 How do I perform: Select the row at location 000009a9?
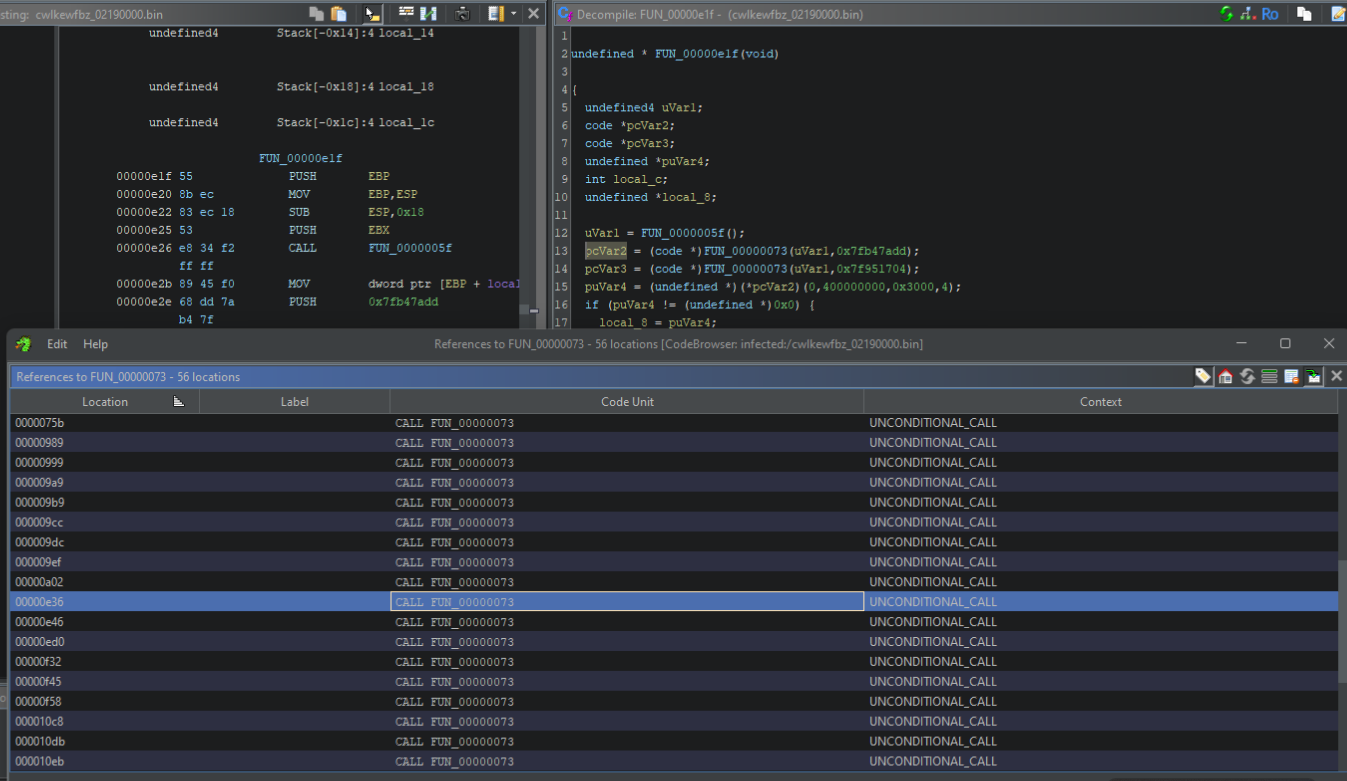[x=674, y=482]
